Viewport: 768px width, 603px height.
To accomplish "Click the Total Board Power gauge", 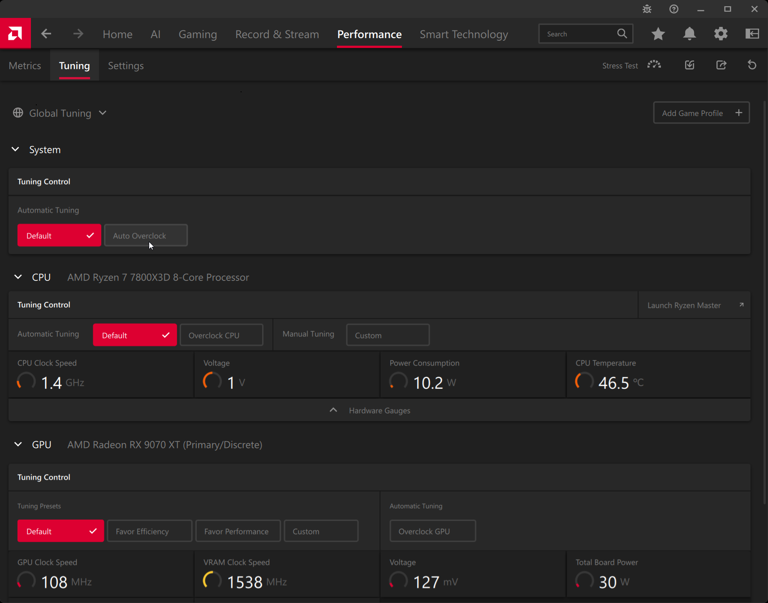I will click(584, 581).
